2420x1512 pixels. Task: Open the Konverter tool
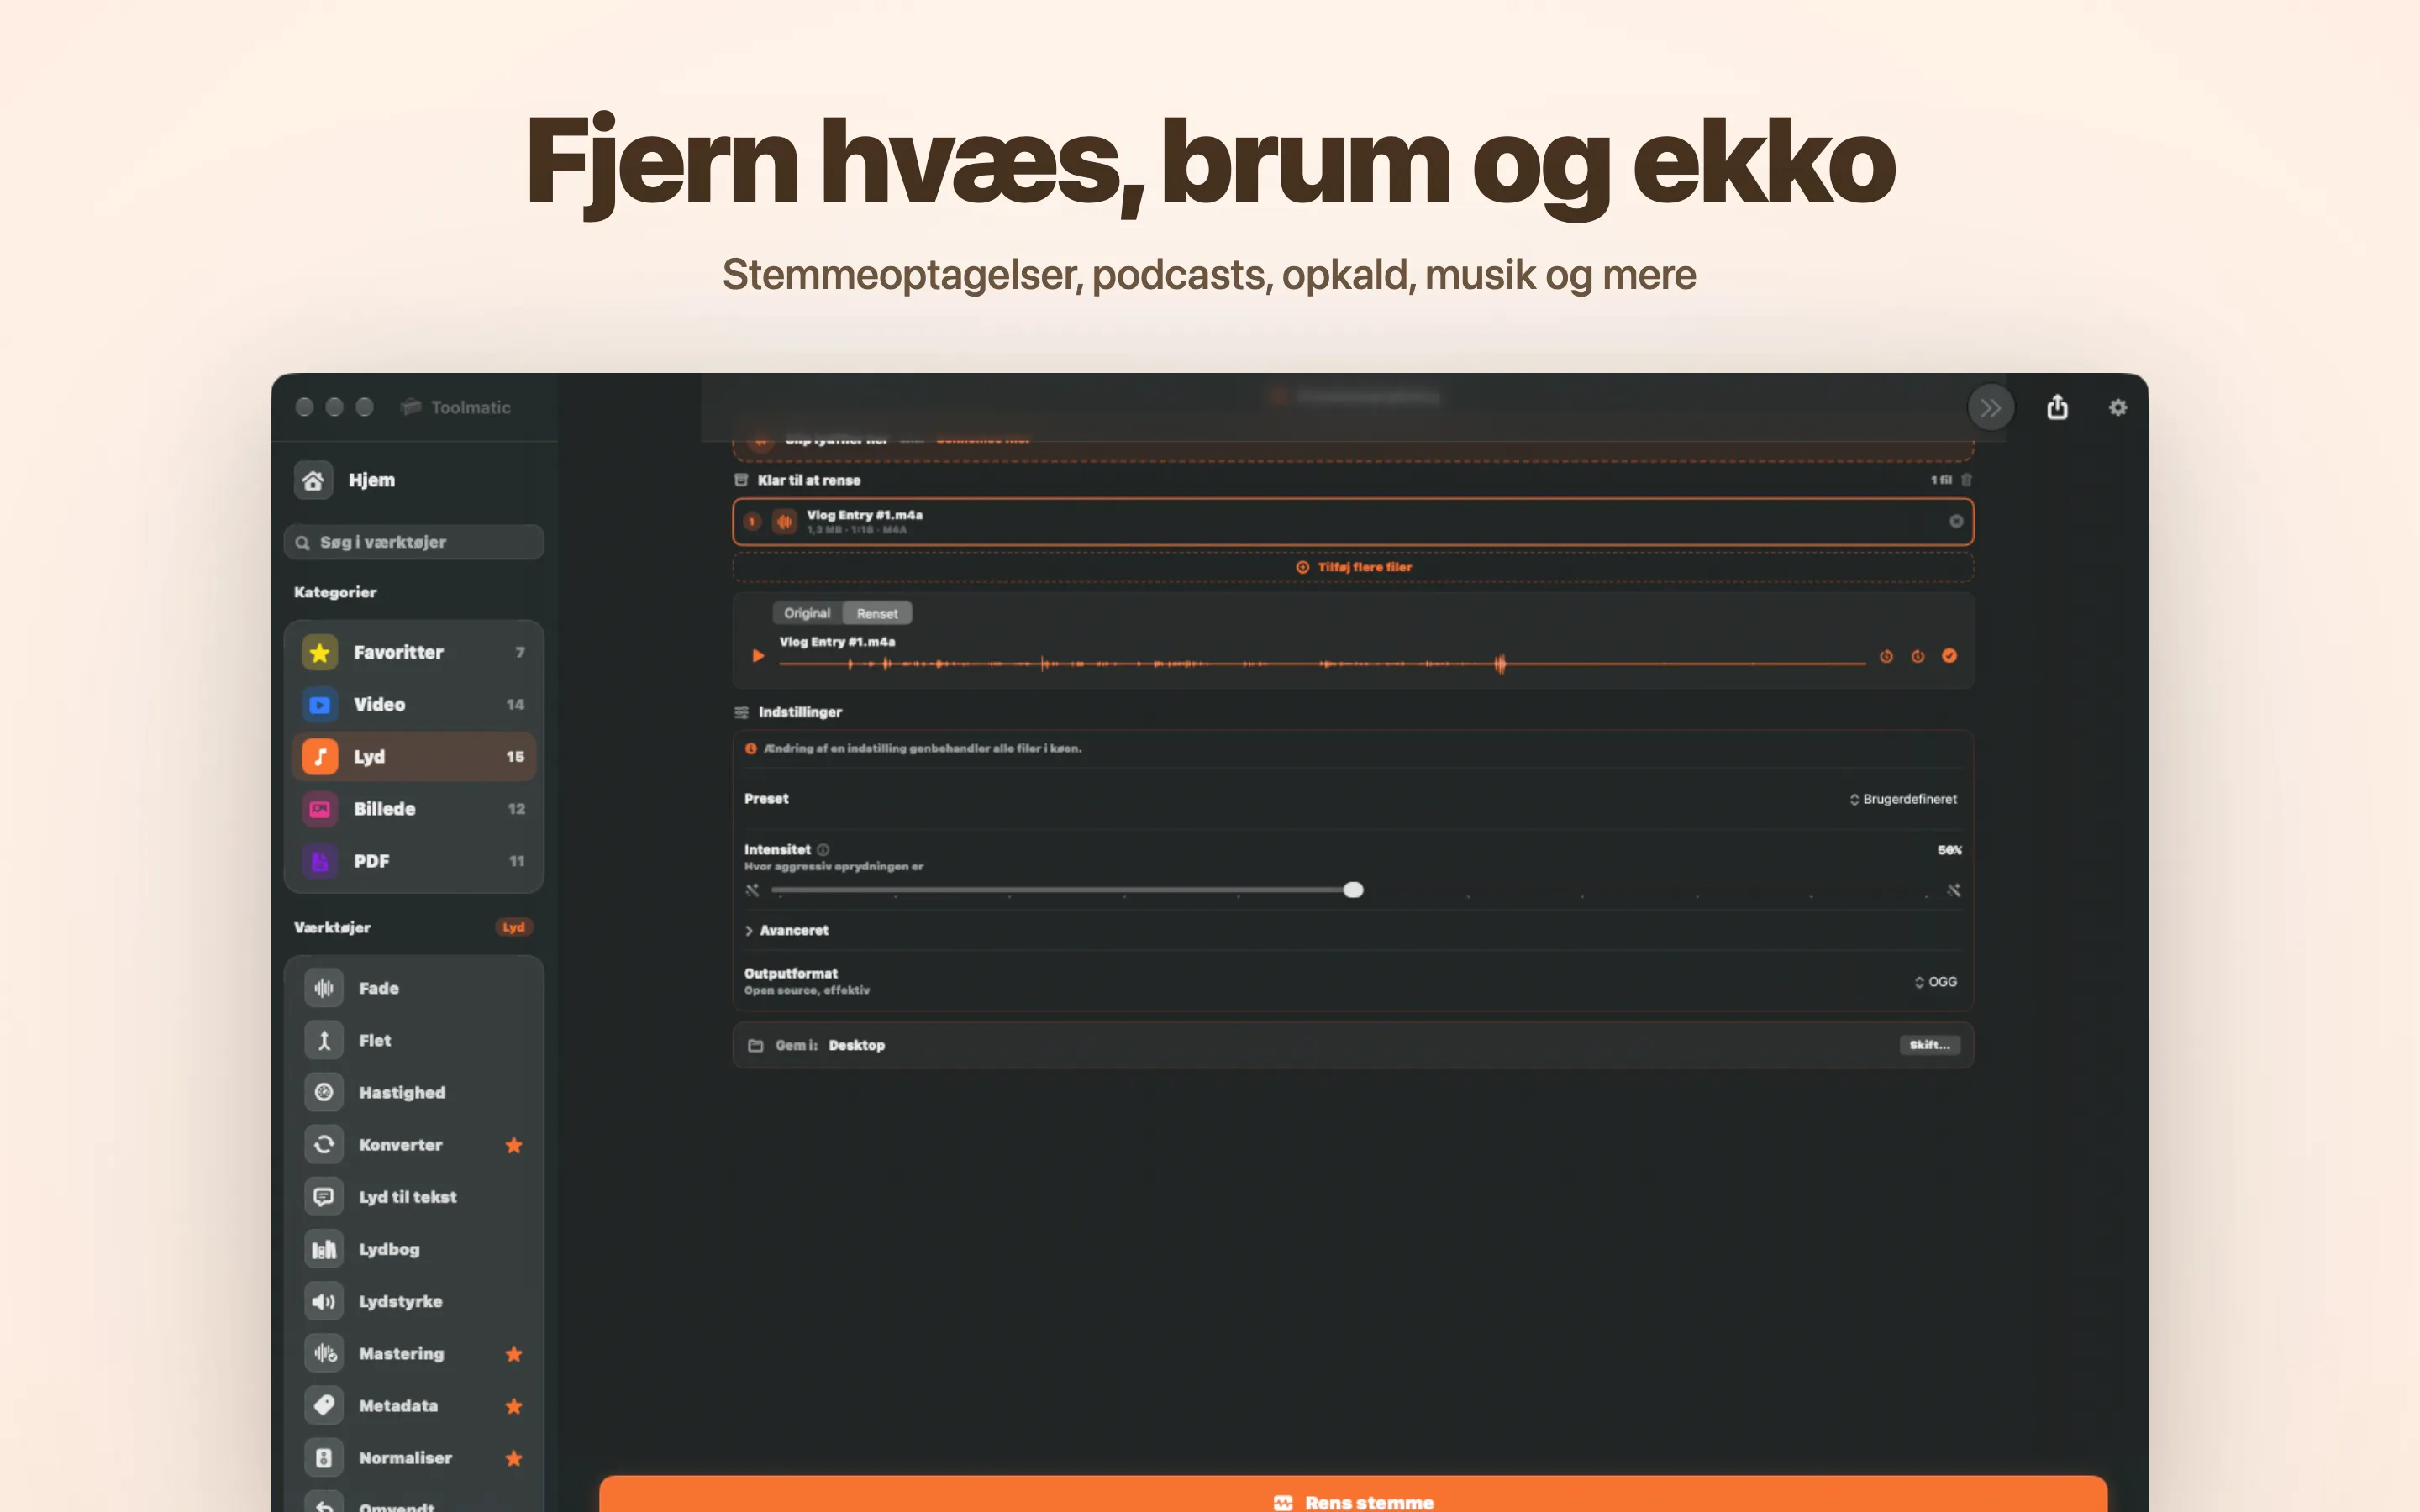point(400,1145)
